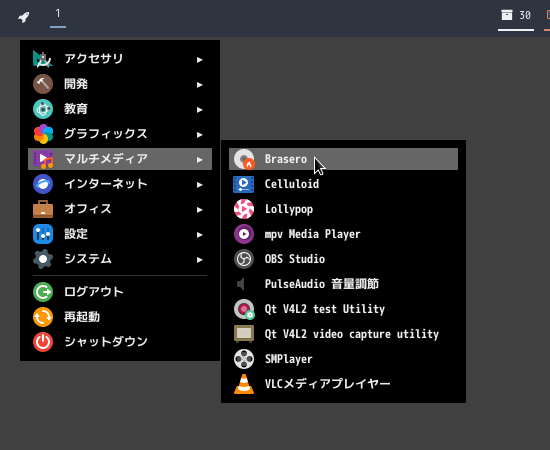The height and width of the screenshot is (450, 550).
Task: Open Qt V4L2 test Utility entry
Action: pyautogui.click(x=343, y=309)
